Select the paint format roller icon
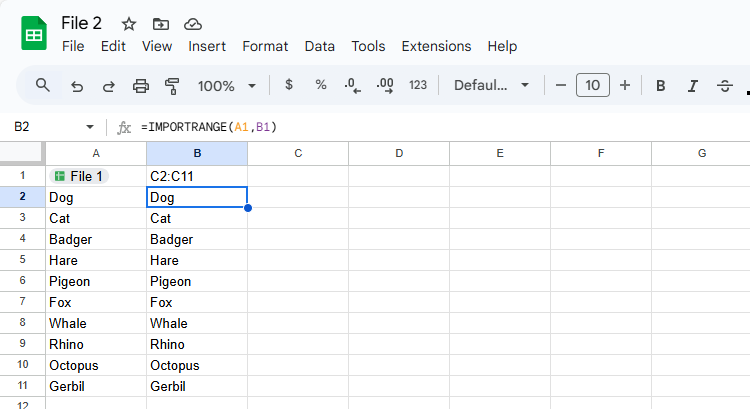The image size is (750, 409). (x=172, y=86)
